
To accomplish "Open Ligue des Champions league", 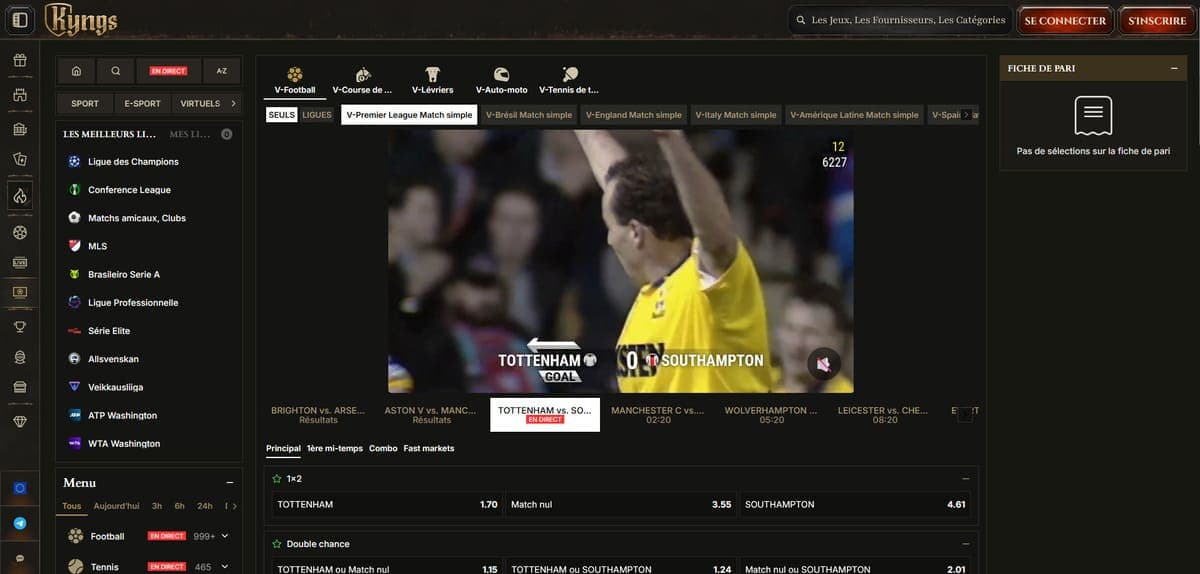I will [149, 161].
